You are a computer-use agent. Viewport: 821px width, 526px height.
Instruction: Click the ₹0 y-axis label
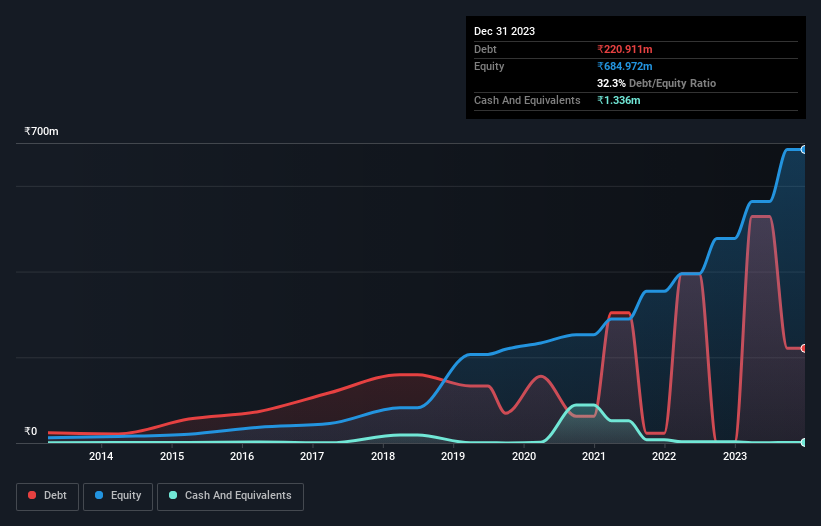[x=31, y=431]
